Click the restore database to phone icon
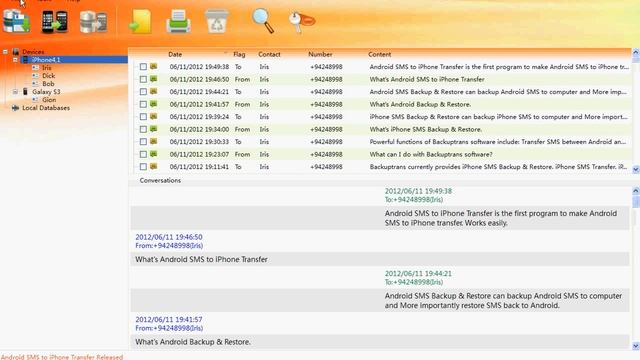Screen dimensions: 640x360 coord(93,22)
